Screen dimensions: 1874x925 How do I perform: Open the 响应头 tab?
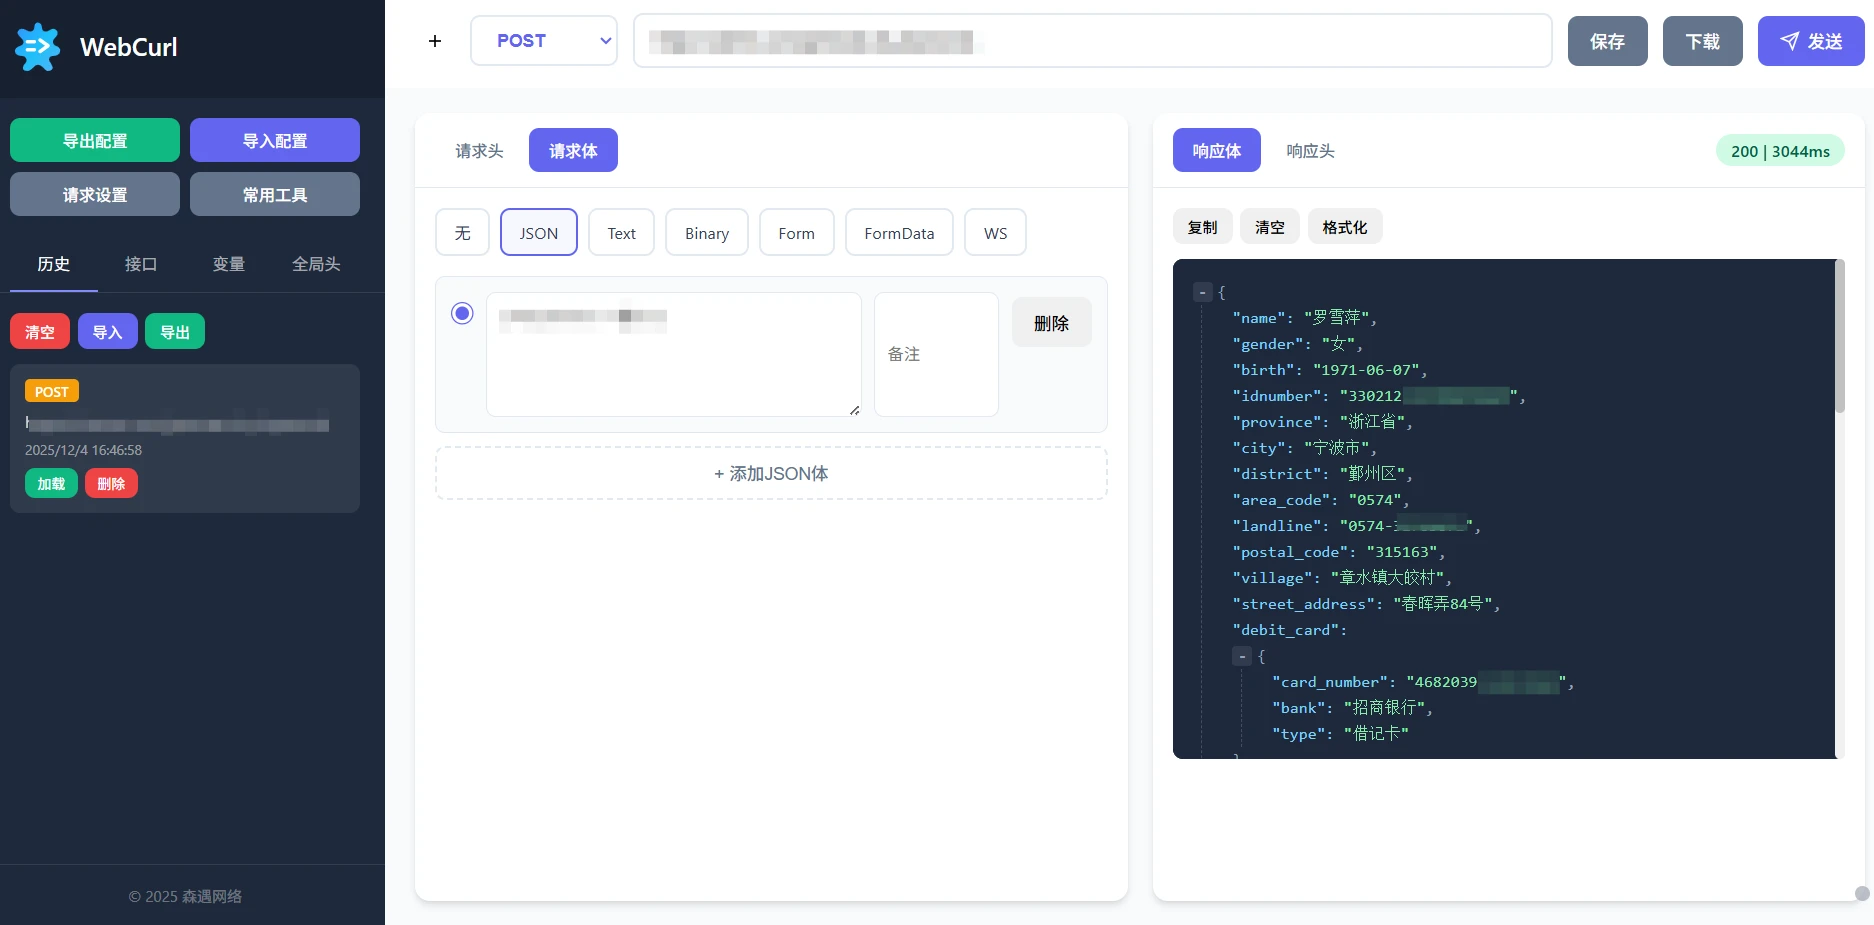click(1310, 150)
